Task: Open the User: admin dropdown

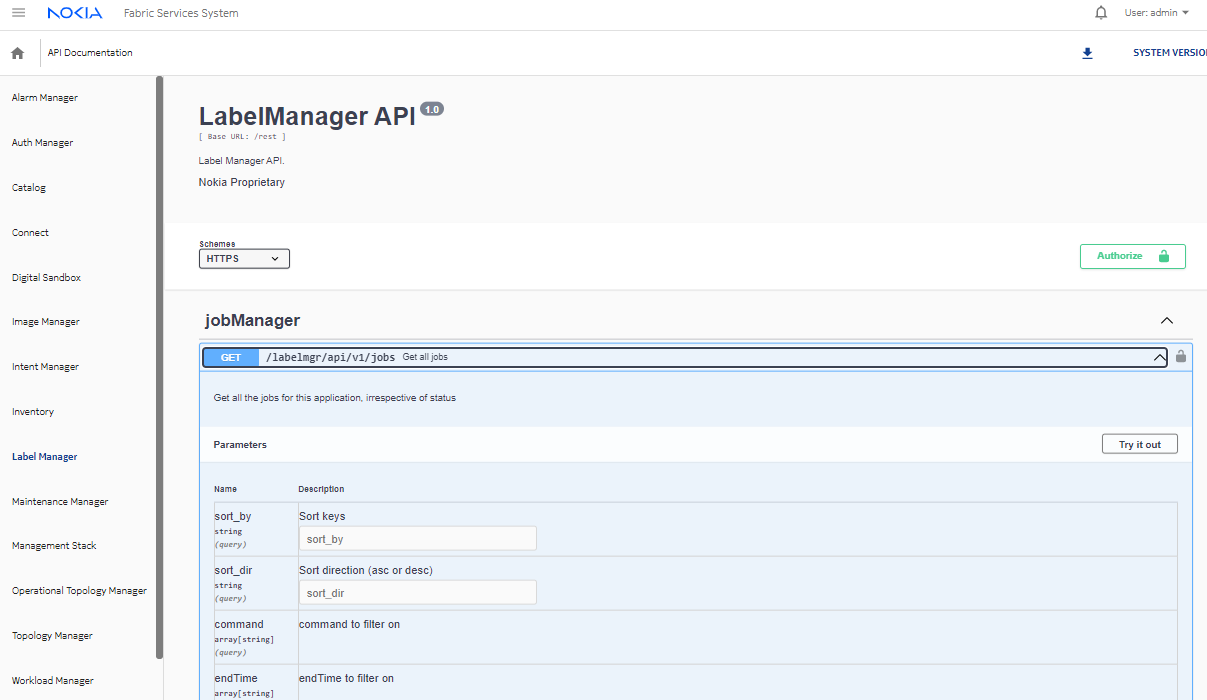Action: click(1157, 13)
